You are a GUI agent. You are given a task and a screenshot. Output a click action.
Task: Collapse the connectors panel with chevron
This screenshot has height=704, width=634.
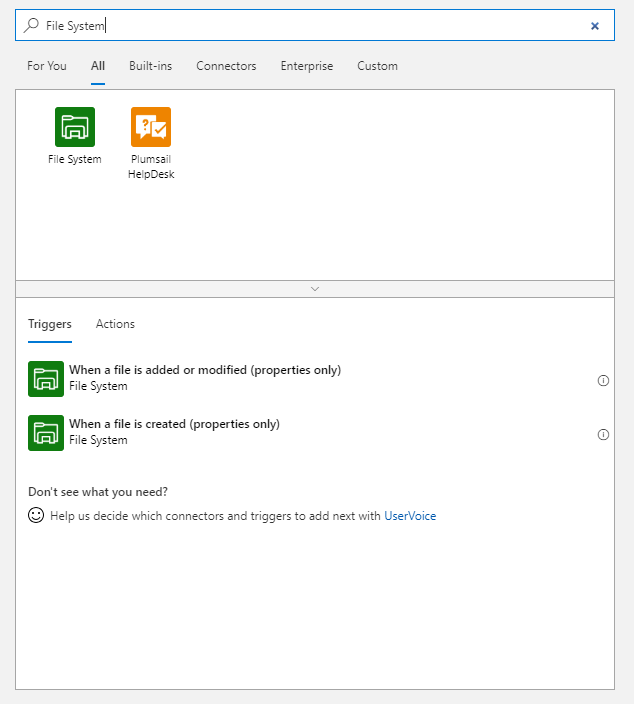point(315,289)
